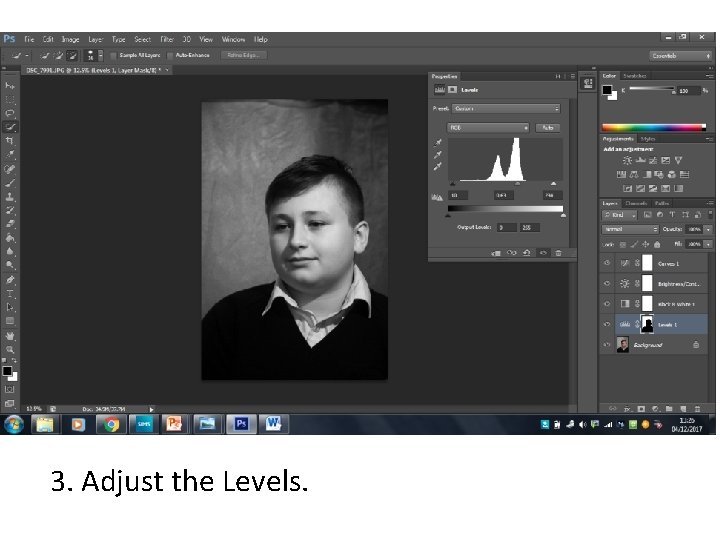This screenshot has height=540, width=720.
Task: Open the File menu
Action: (29, 39)
